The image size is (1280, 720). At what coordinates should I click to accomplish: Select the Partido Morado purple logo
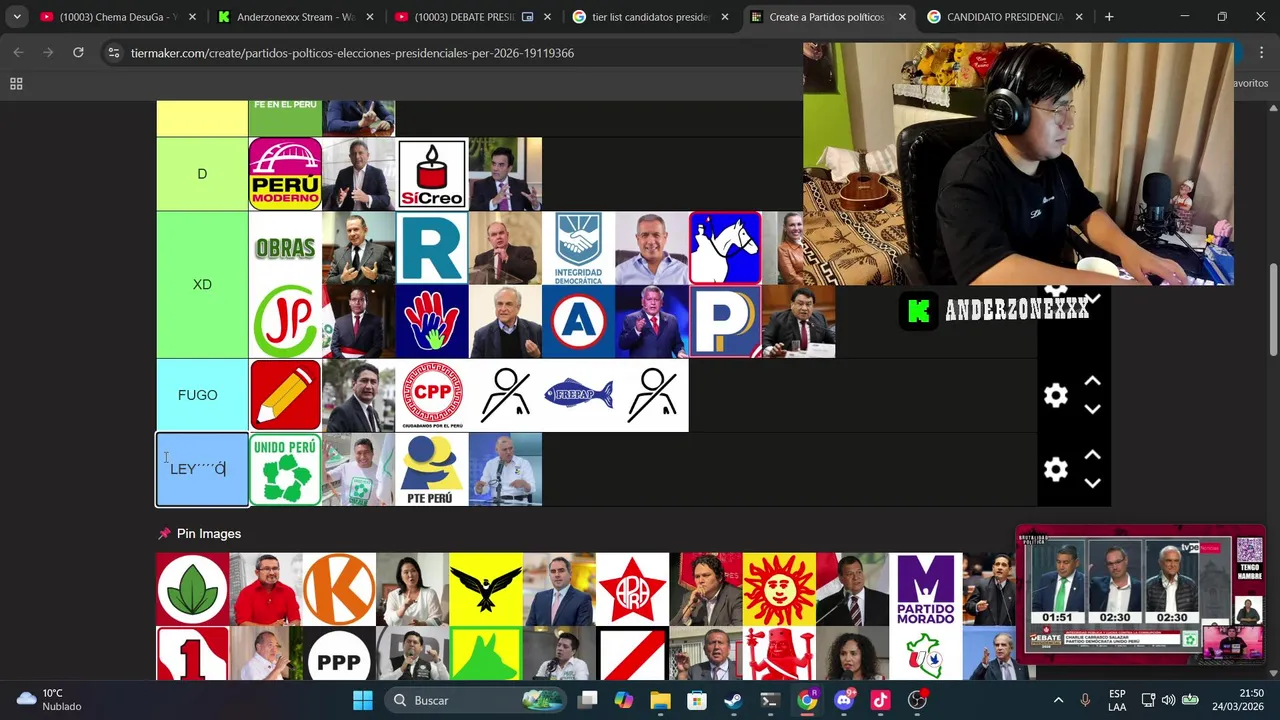(x=925, y=589)
